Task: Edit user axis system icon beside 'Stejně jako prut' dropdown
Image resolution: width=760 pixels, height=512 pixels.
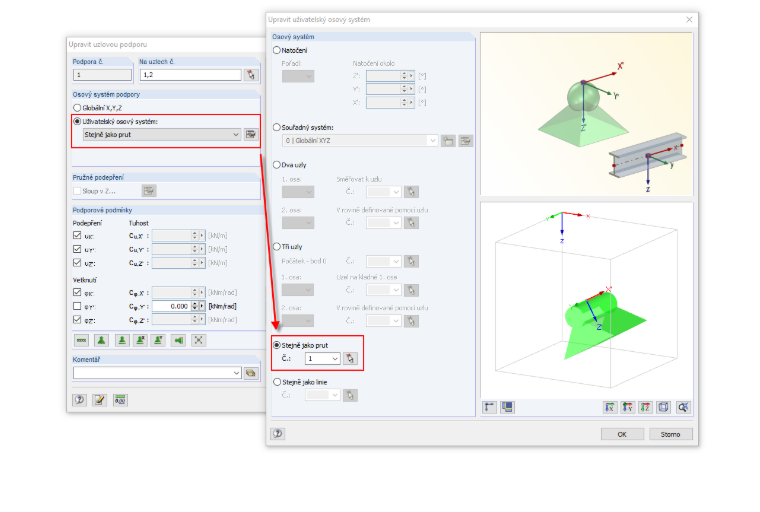Action: coord(251,134)
